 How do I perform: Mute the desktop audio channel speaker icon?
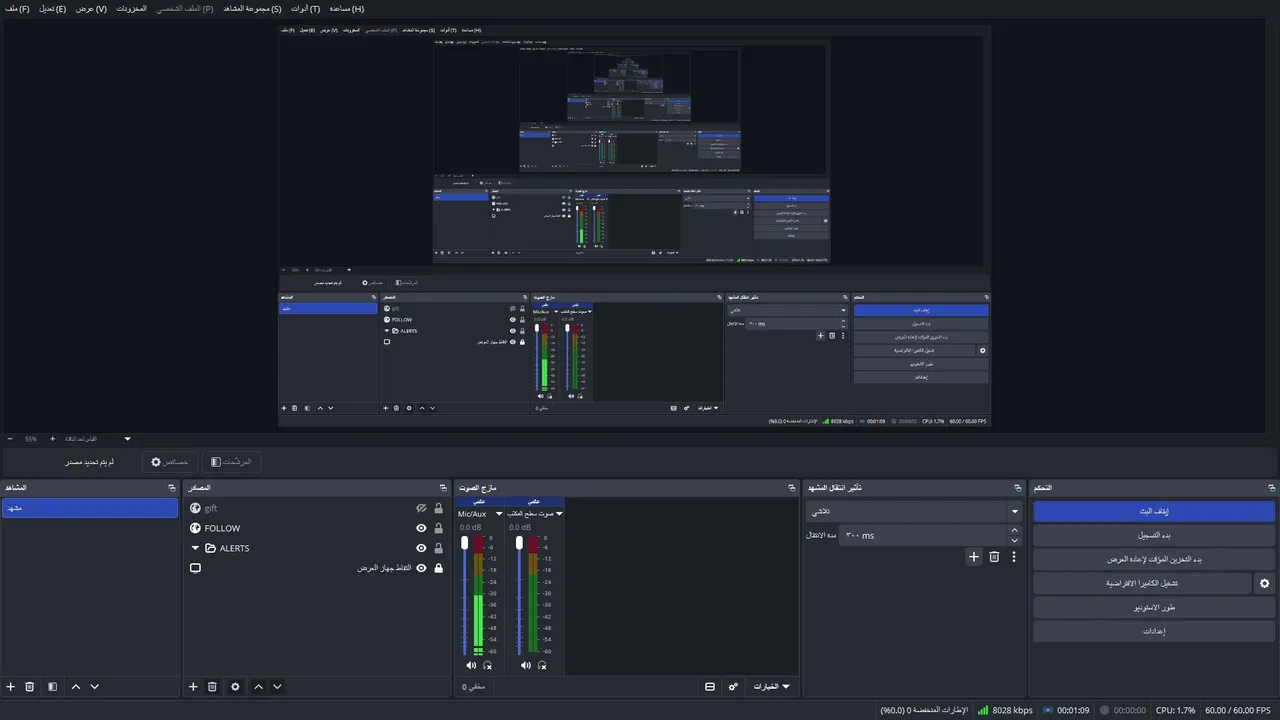(526, 665)
